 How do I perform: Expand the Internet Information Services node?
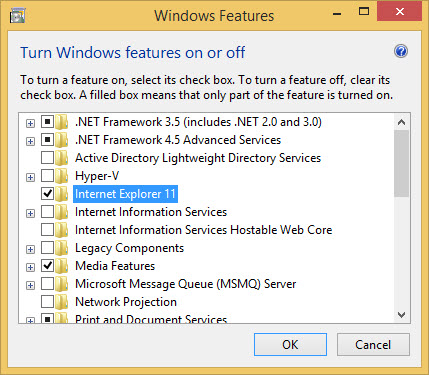click(x=30, y=214)
